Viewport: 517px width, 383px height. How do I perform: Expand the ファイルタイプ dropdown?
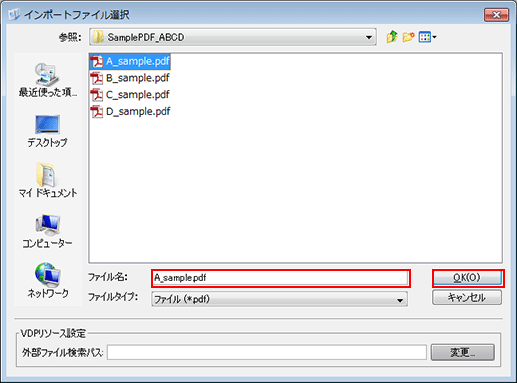(x=400, y=300)
